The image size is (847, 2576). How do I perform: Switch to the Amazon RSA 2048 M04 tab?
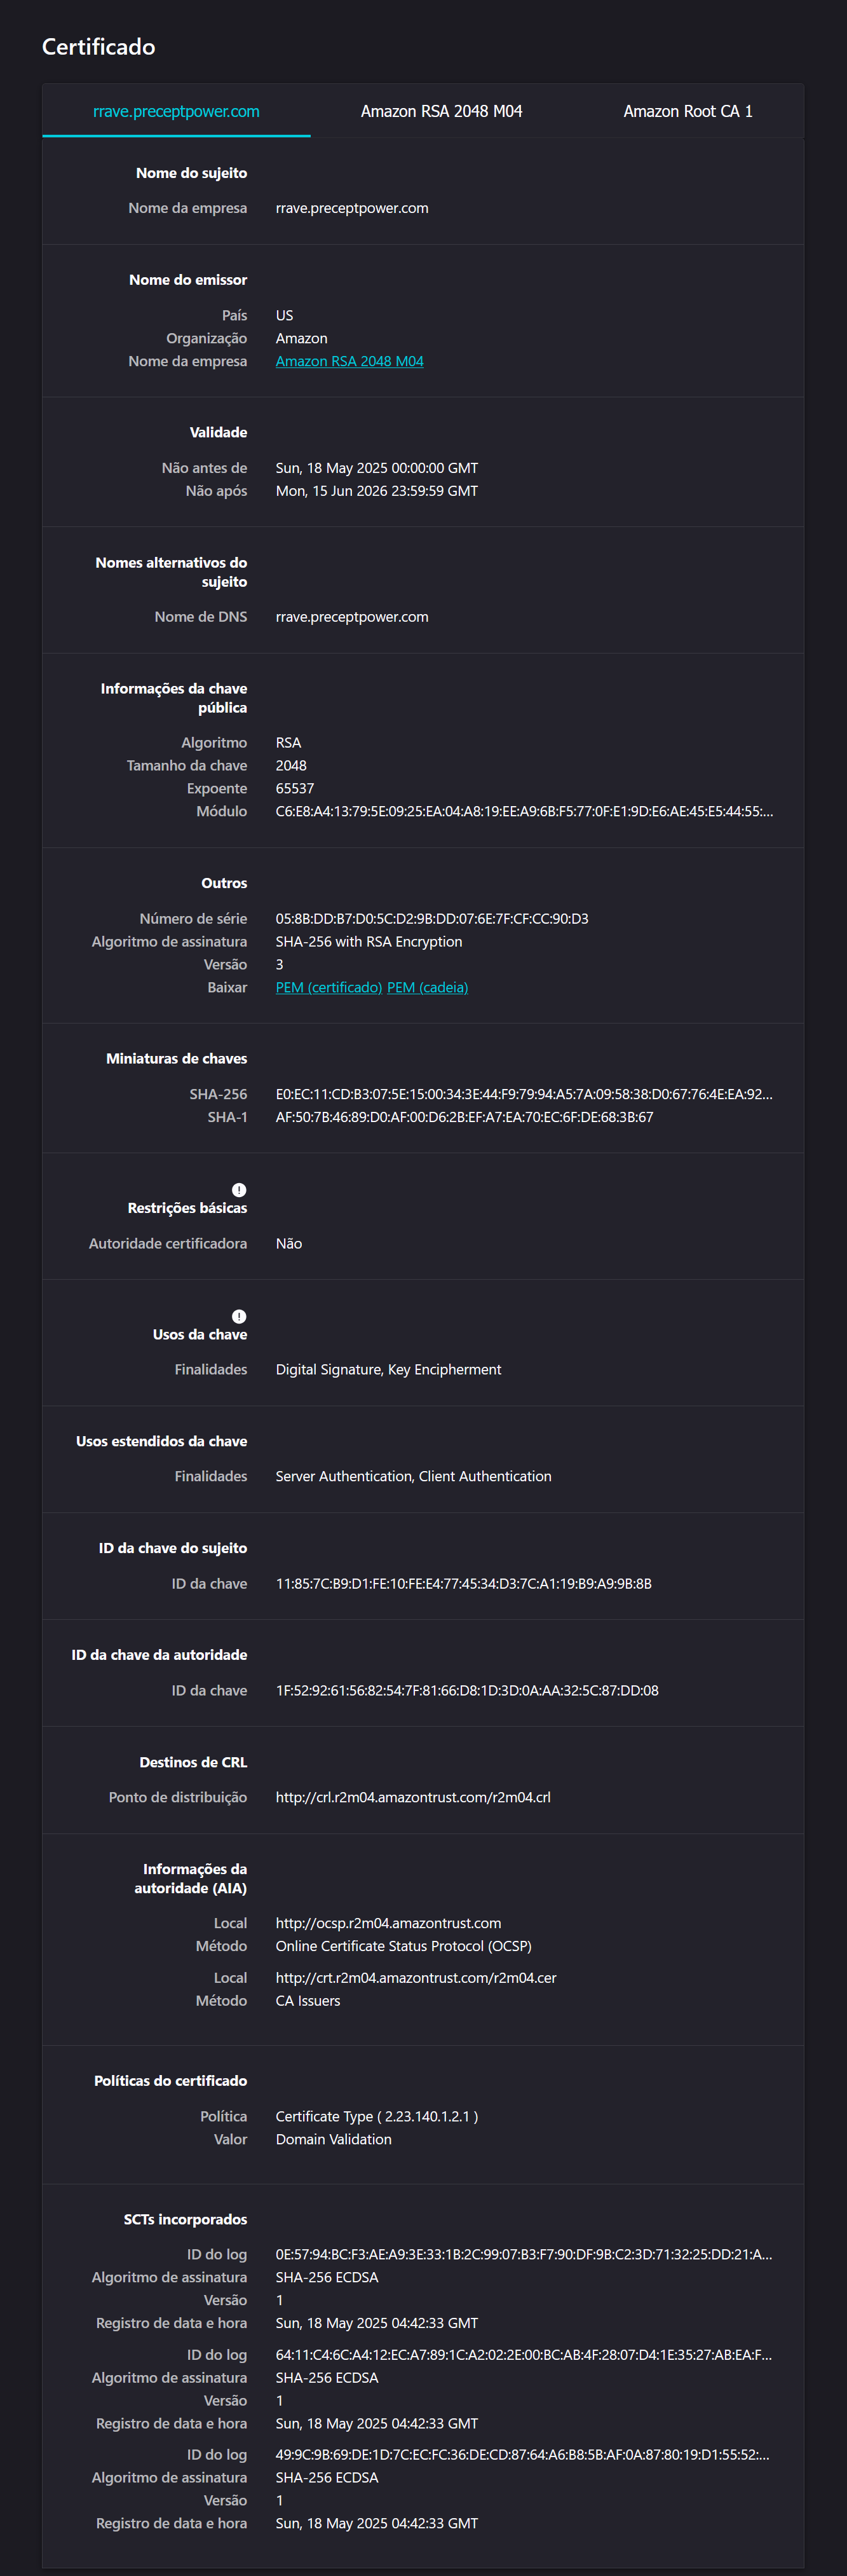tap(441, 111)
